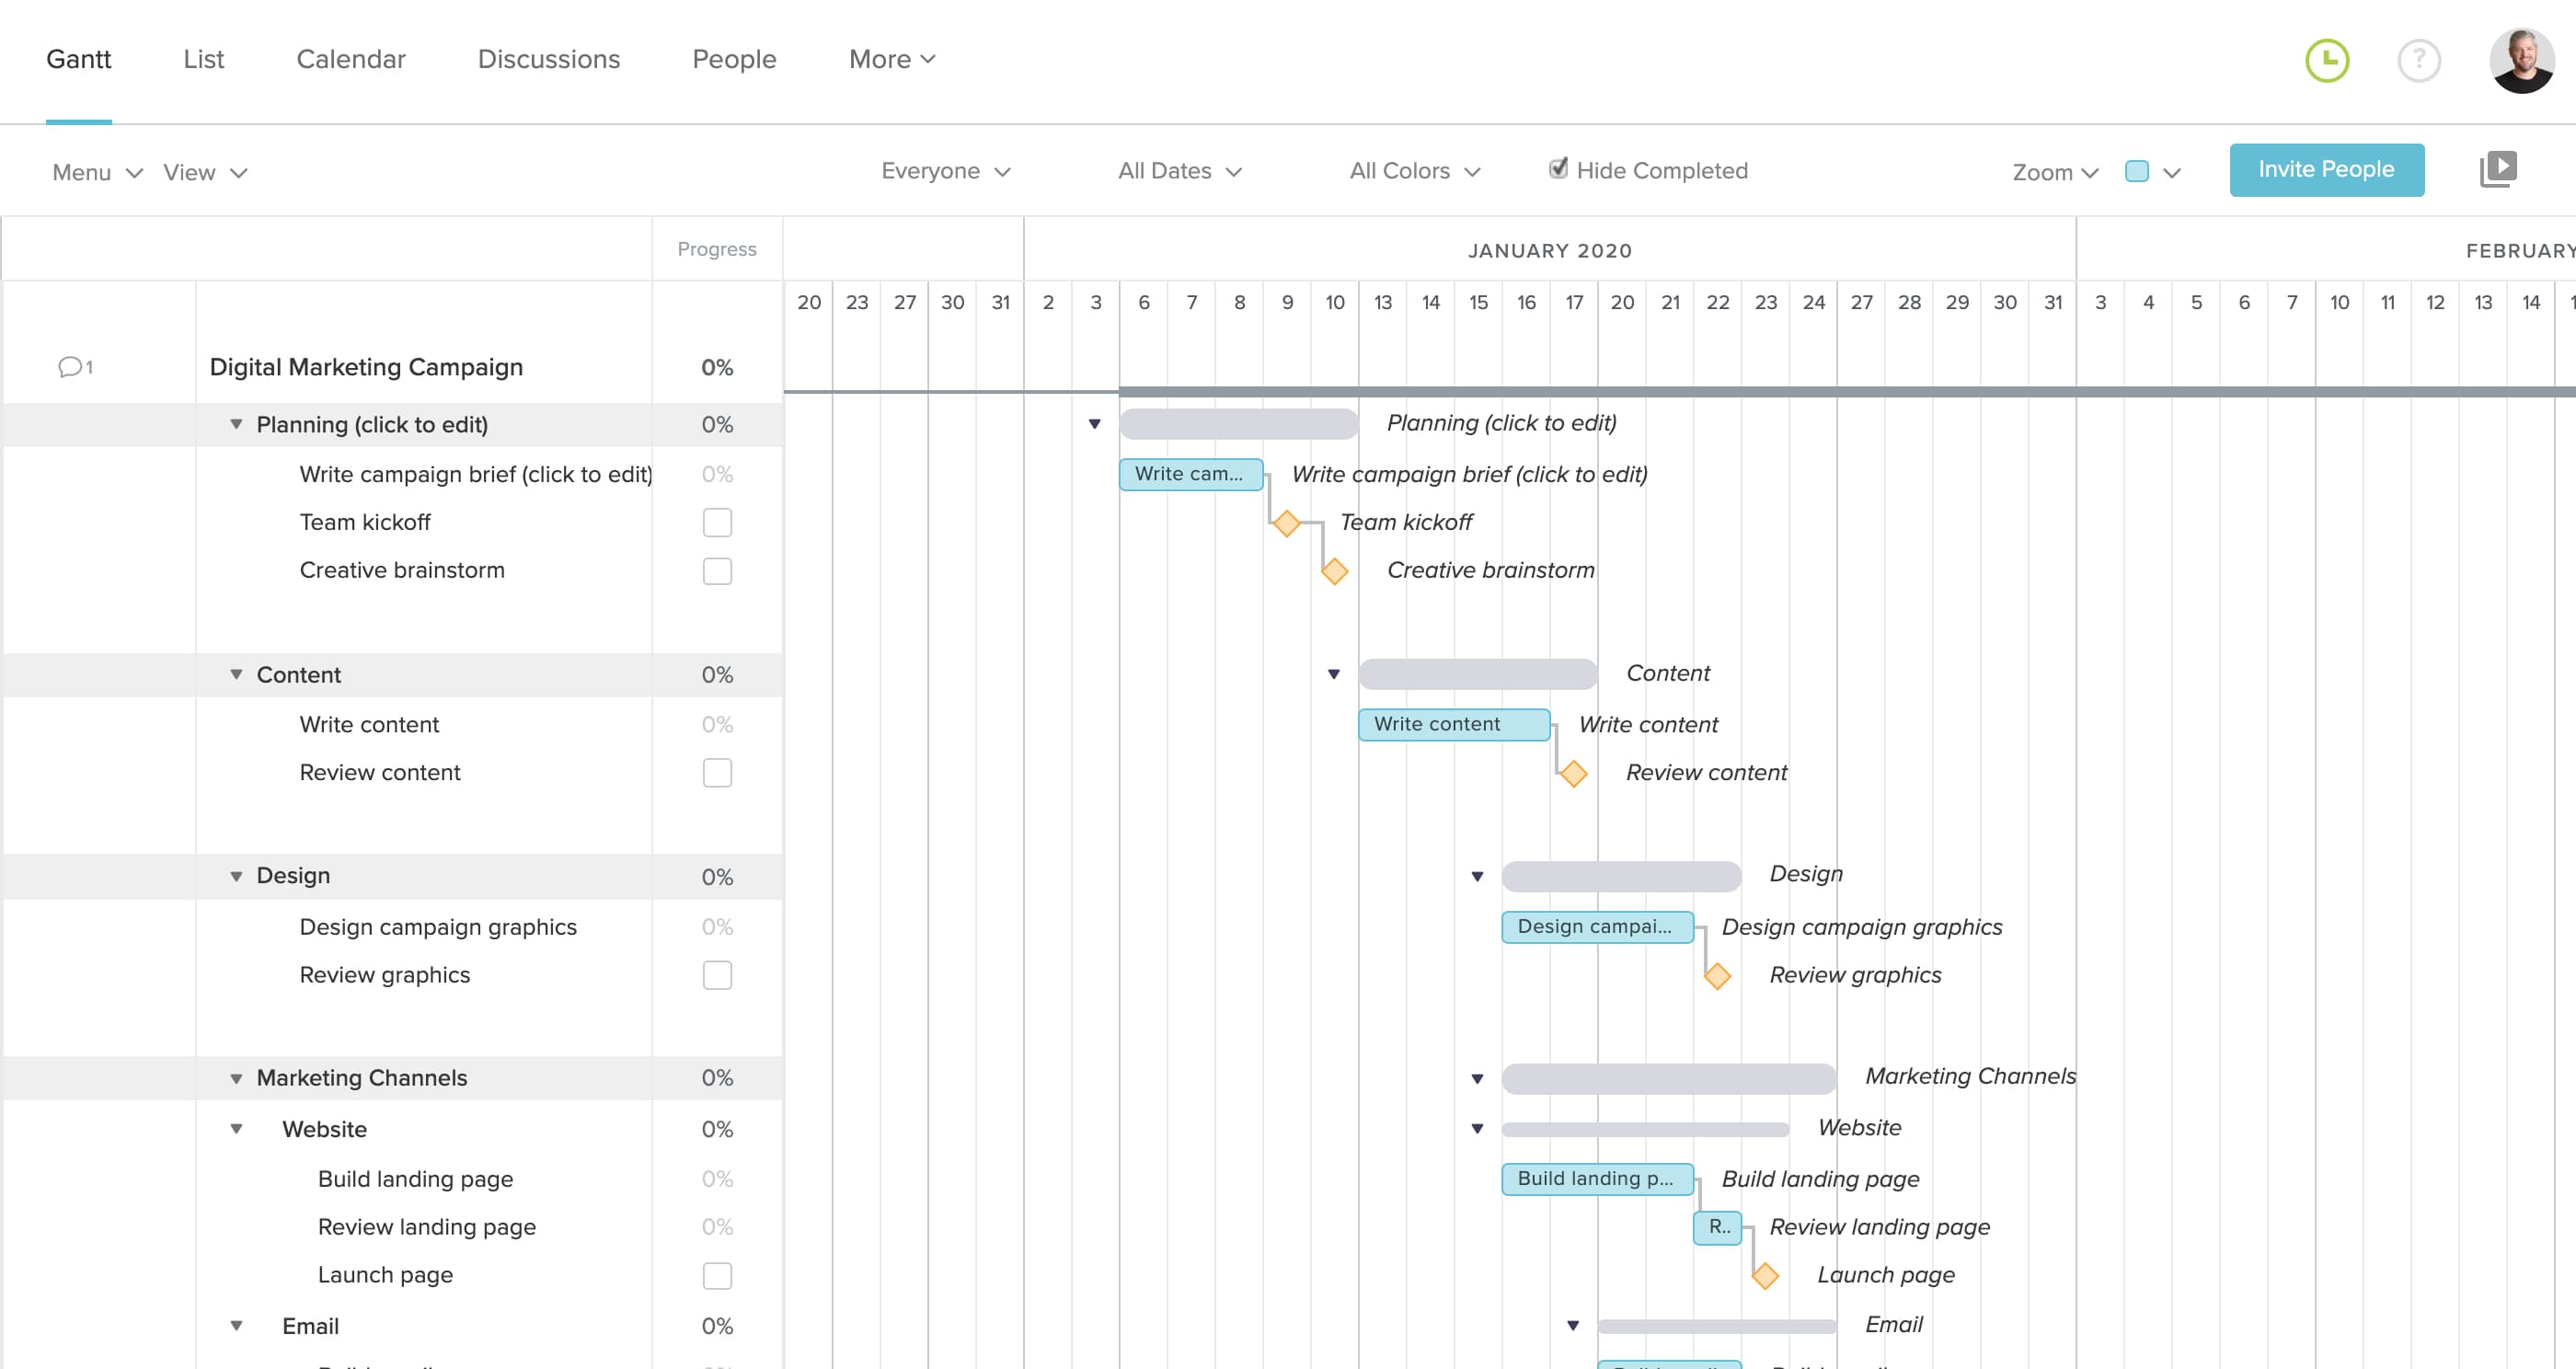
Task: Click the Zoom control icon
Action: pyautogui.click(x=2053, y=168)
